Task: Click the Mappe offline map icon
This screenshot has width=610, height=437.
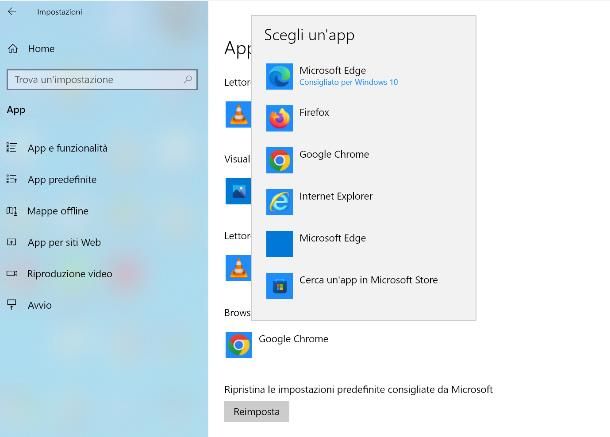Action: coord(12,211)
